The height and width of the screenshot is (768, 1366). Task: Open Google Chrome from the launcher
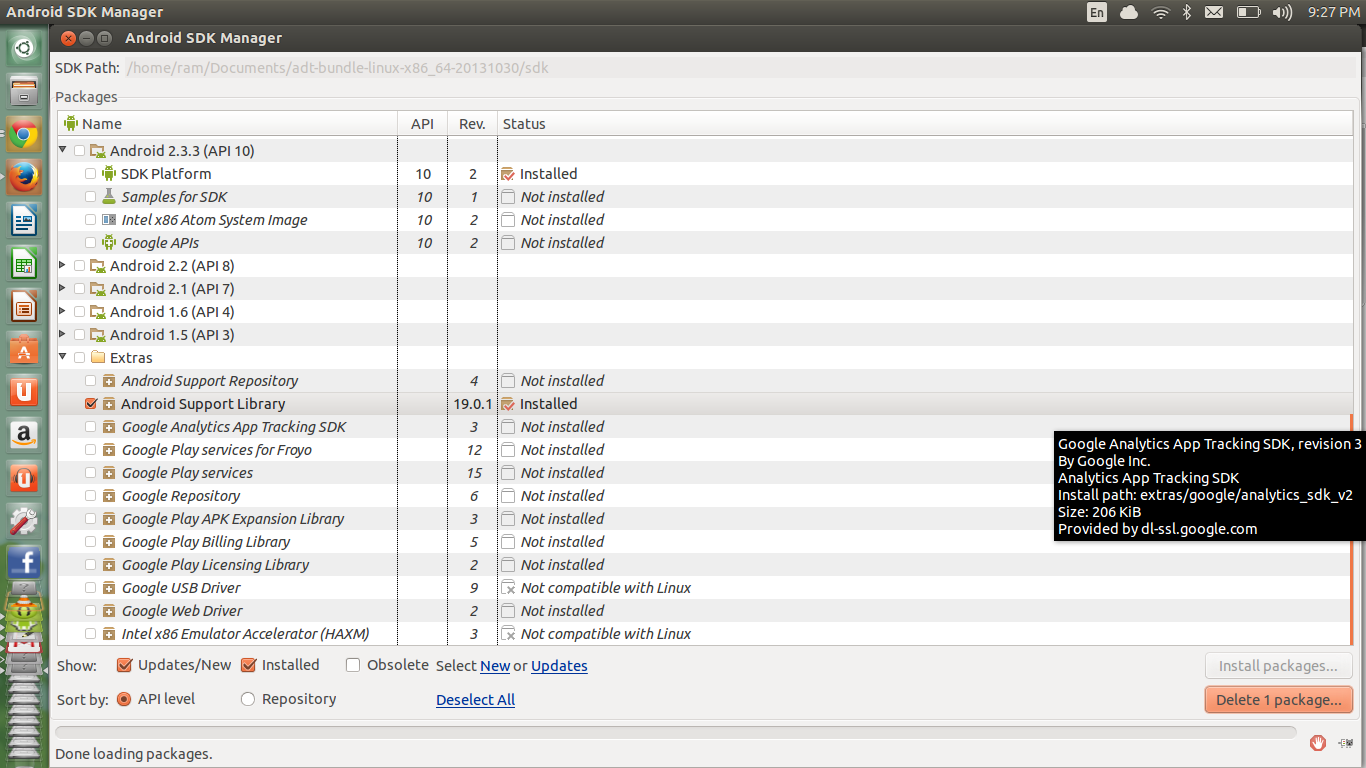click(23, 133)
